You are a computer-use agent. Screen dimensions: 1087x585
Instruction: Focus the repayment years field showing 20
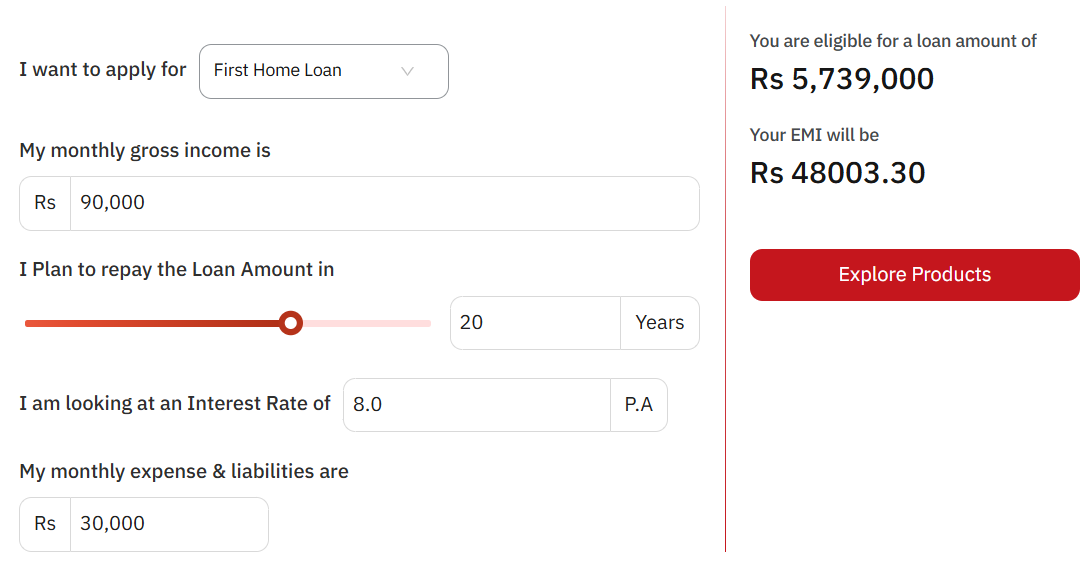click(535, 323)
